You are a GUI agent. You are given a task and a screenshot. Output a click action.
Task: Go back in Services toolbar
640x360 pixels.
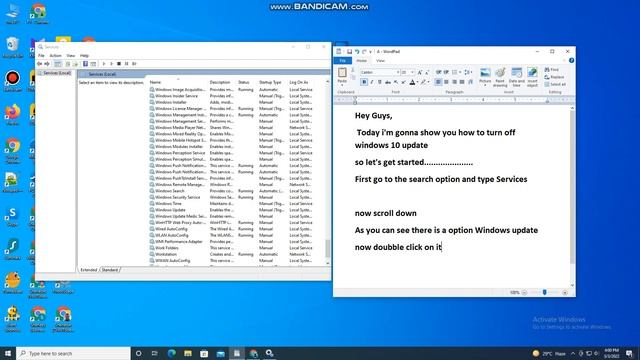point(40,64)
